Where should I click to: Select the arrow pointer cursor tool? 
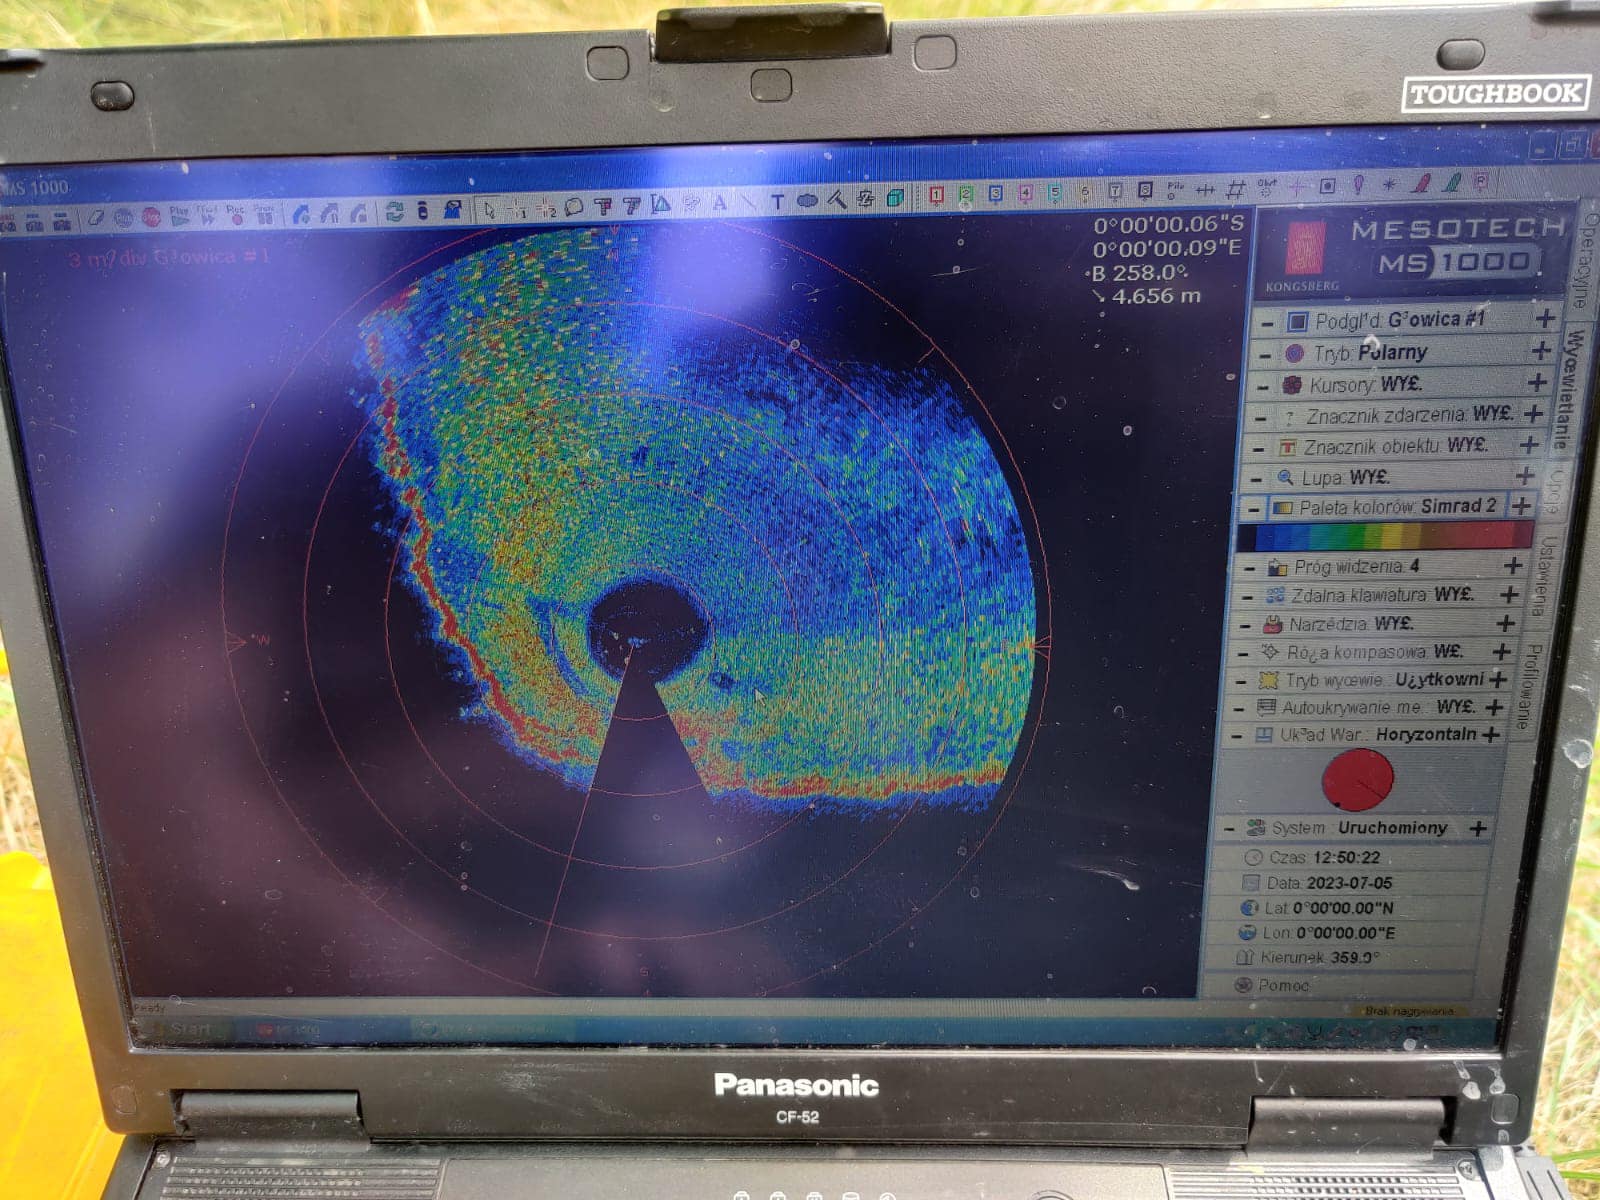pyautogui.click(x=488, y=209)
